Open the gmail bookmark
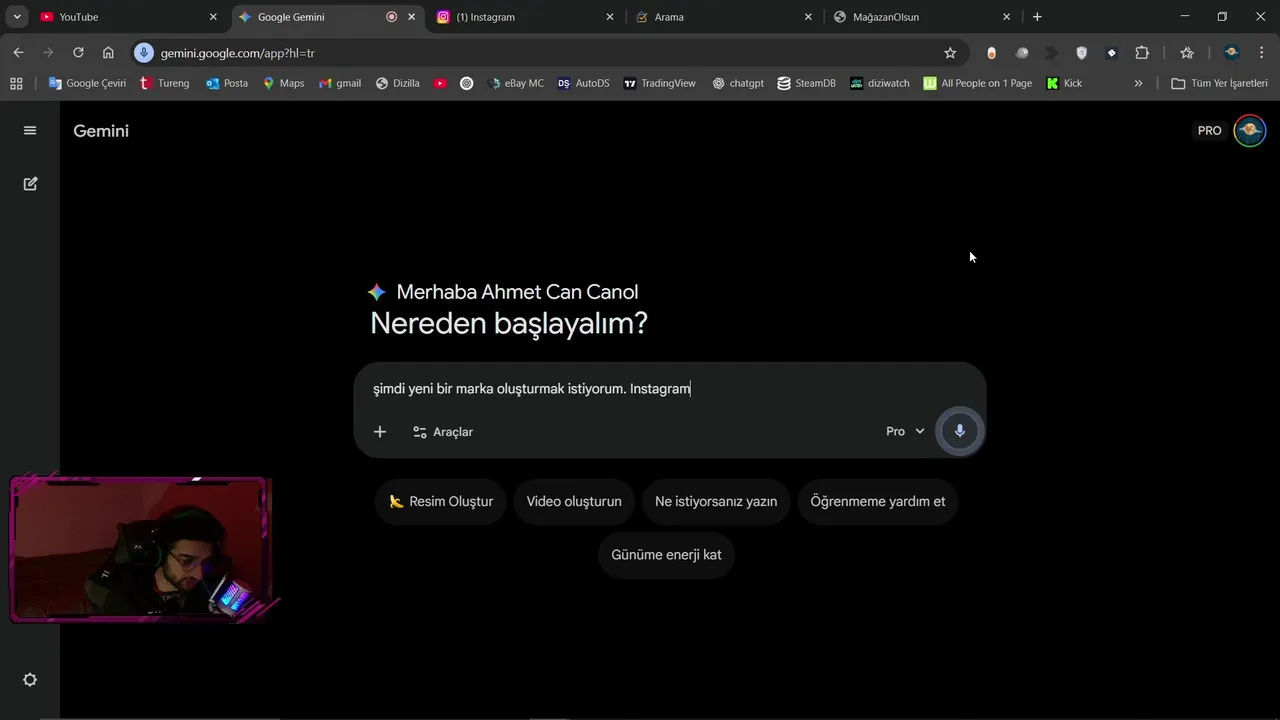The width and height of the screenshot is (1280, 720). click(x=340, y=83)
